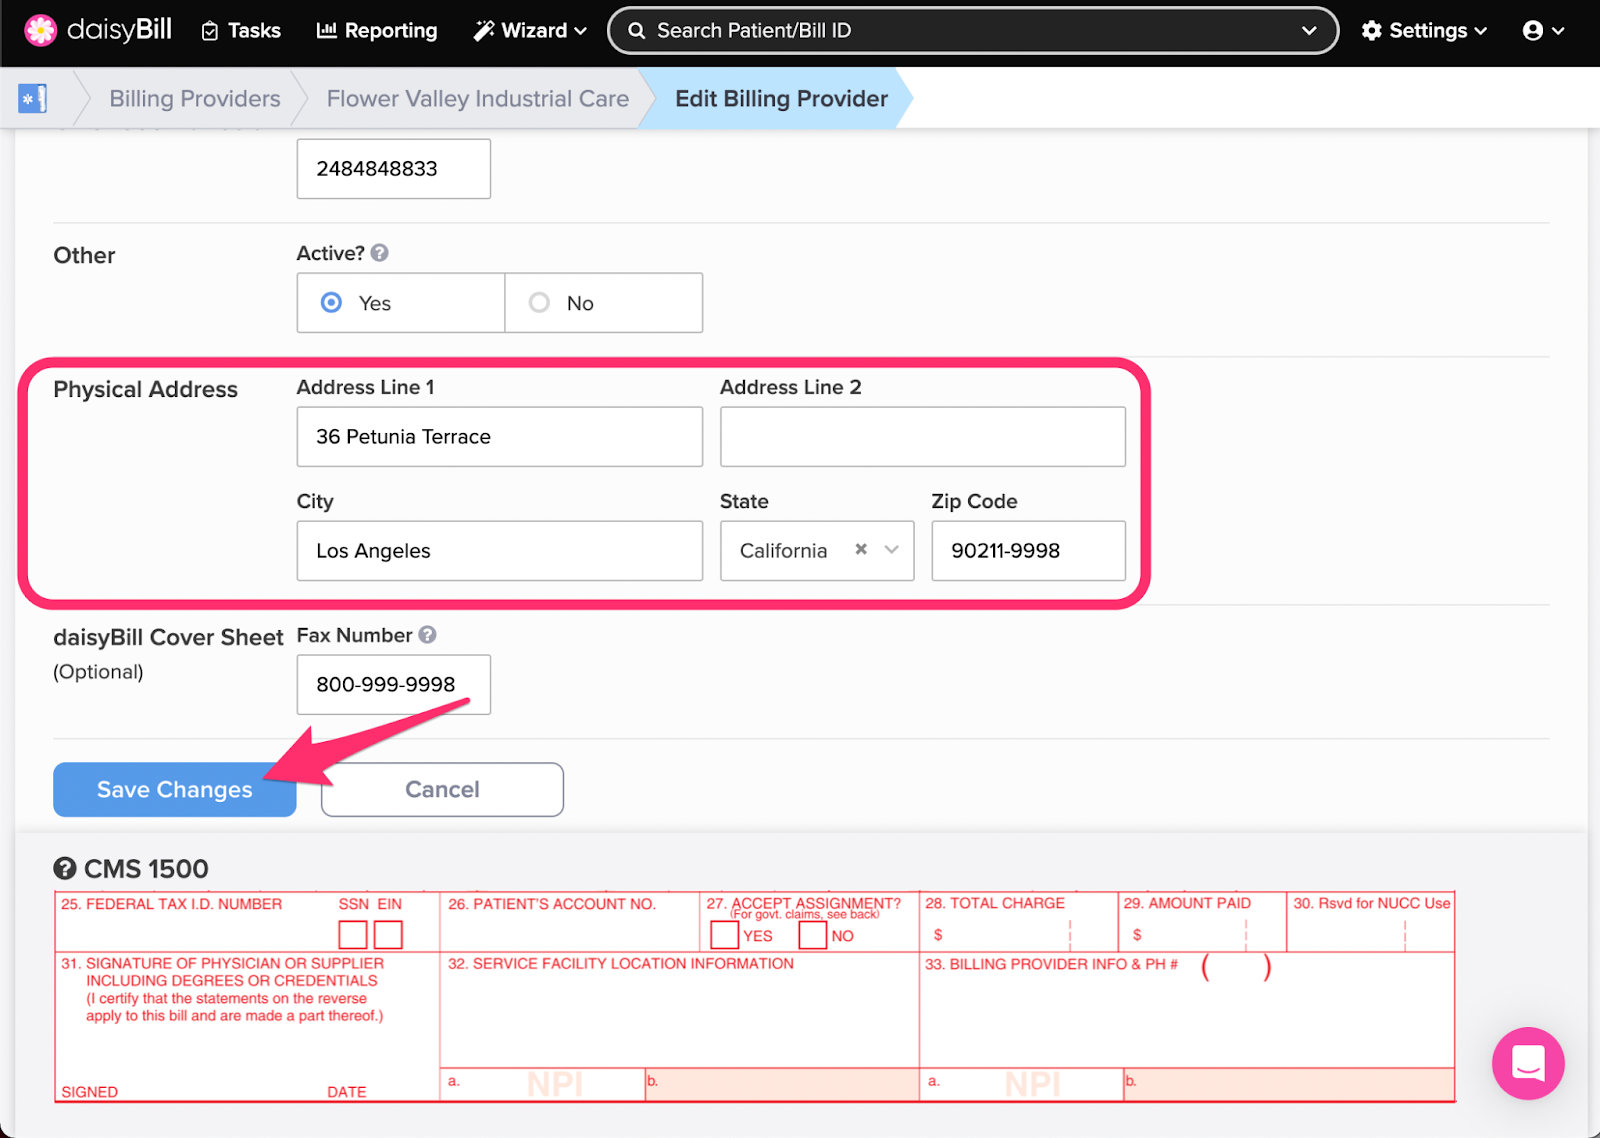Click the Wizard wand icon

484,31
